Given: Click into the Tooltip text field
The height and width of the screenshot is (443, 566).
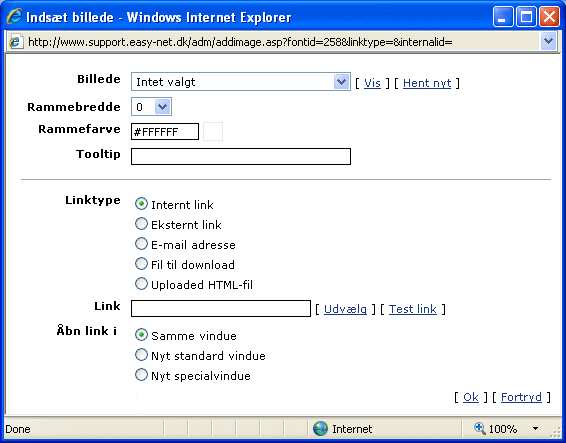Looking at the screenshot, I should (x=241, y=156).
